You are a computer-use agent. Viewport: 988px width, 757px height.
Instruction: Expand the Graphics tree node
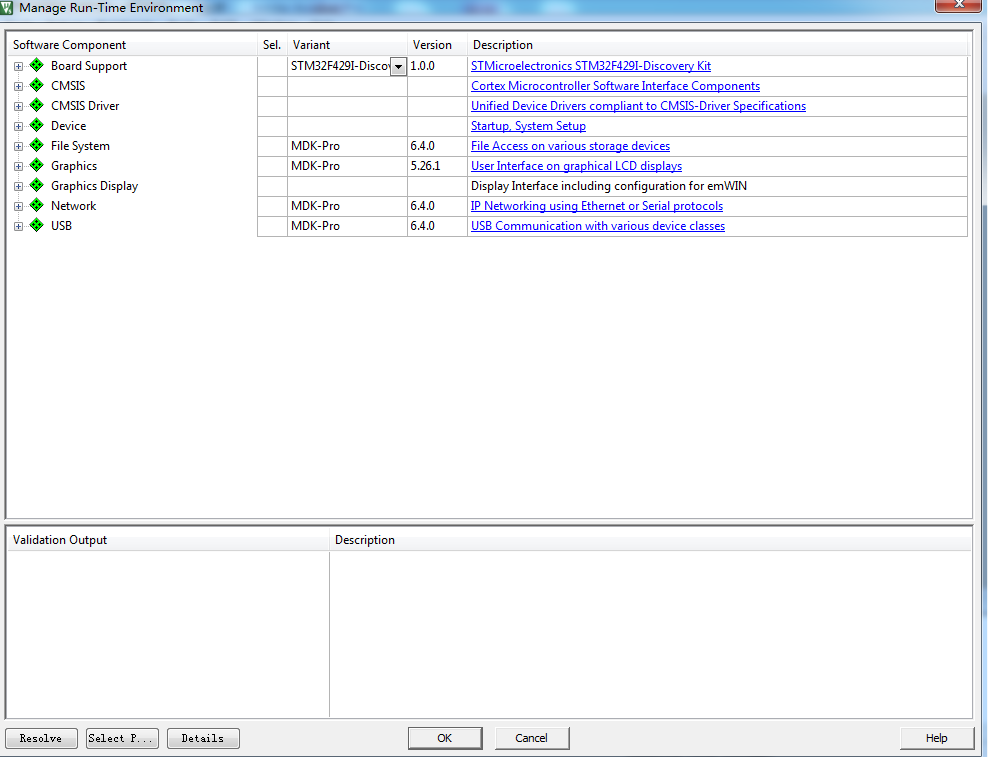[18, 166]
